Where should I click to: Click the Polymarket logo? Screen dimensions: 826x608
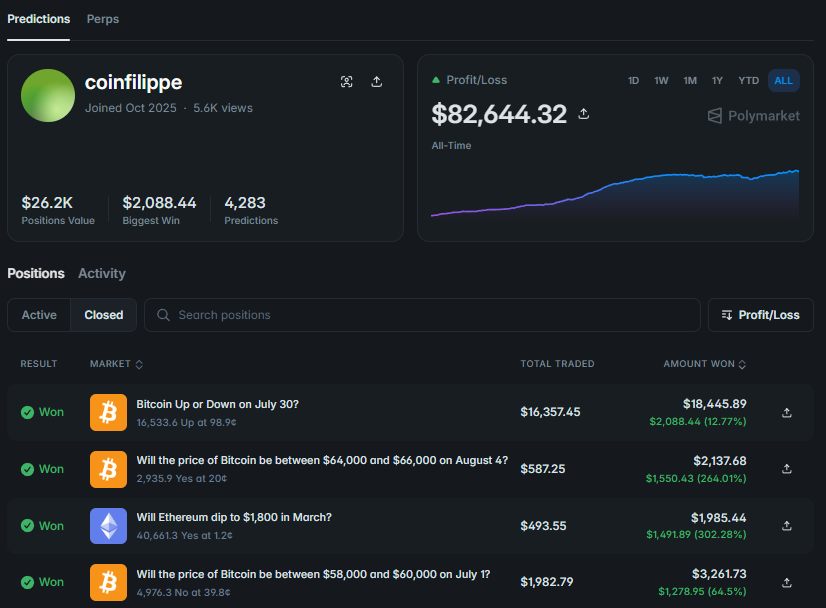click(x=753, y=116)
